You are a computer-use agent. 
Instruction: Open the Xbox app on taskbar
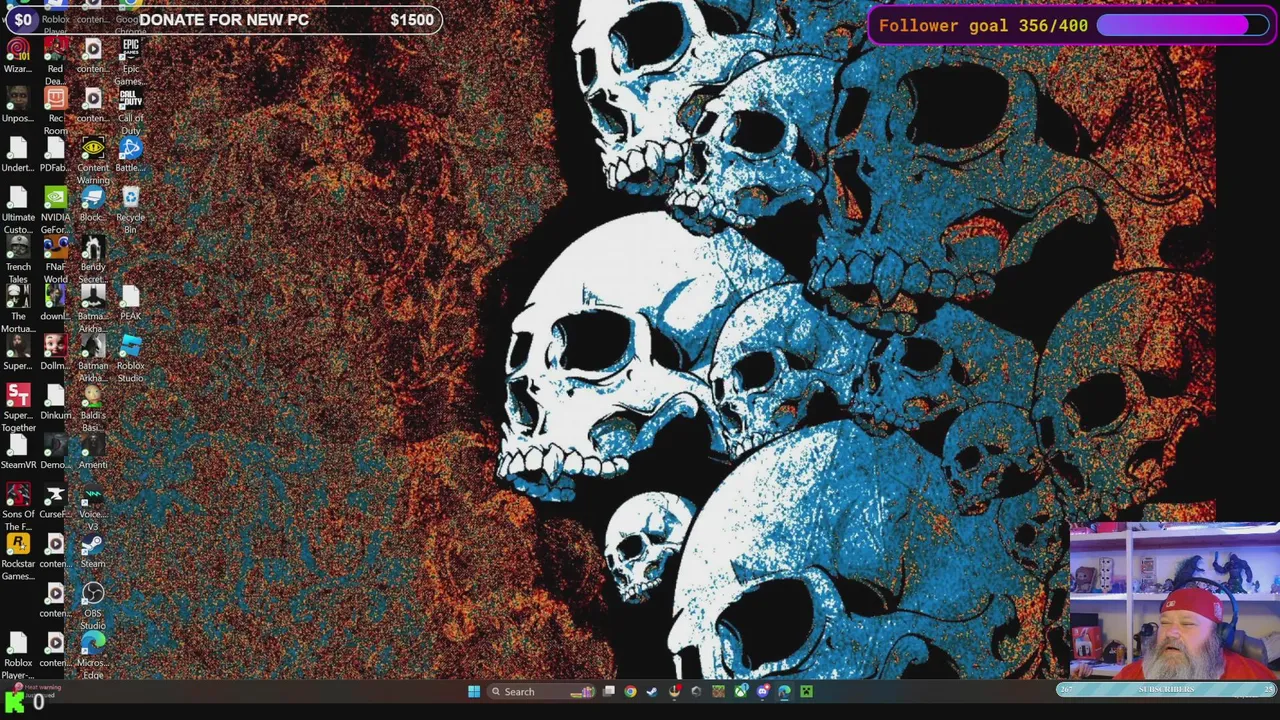[x=741, y=691]
